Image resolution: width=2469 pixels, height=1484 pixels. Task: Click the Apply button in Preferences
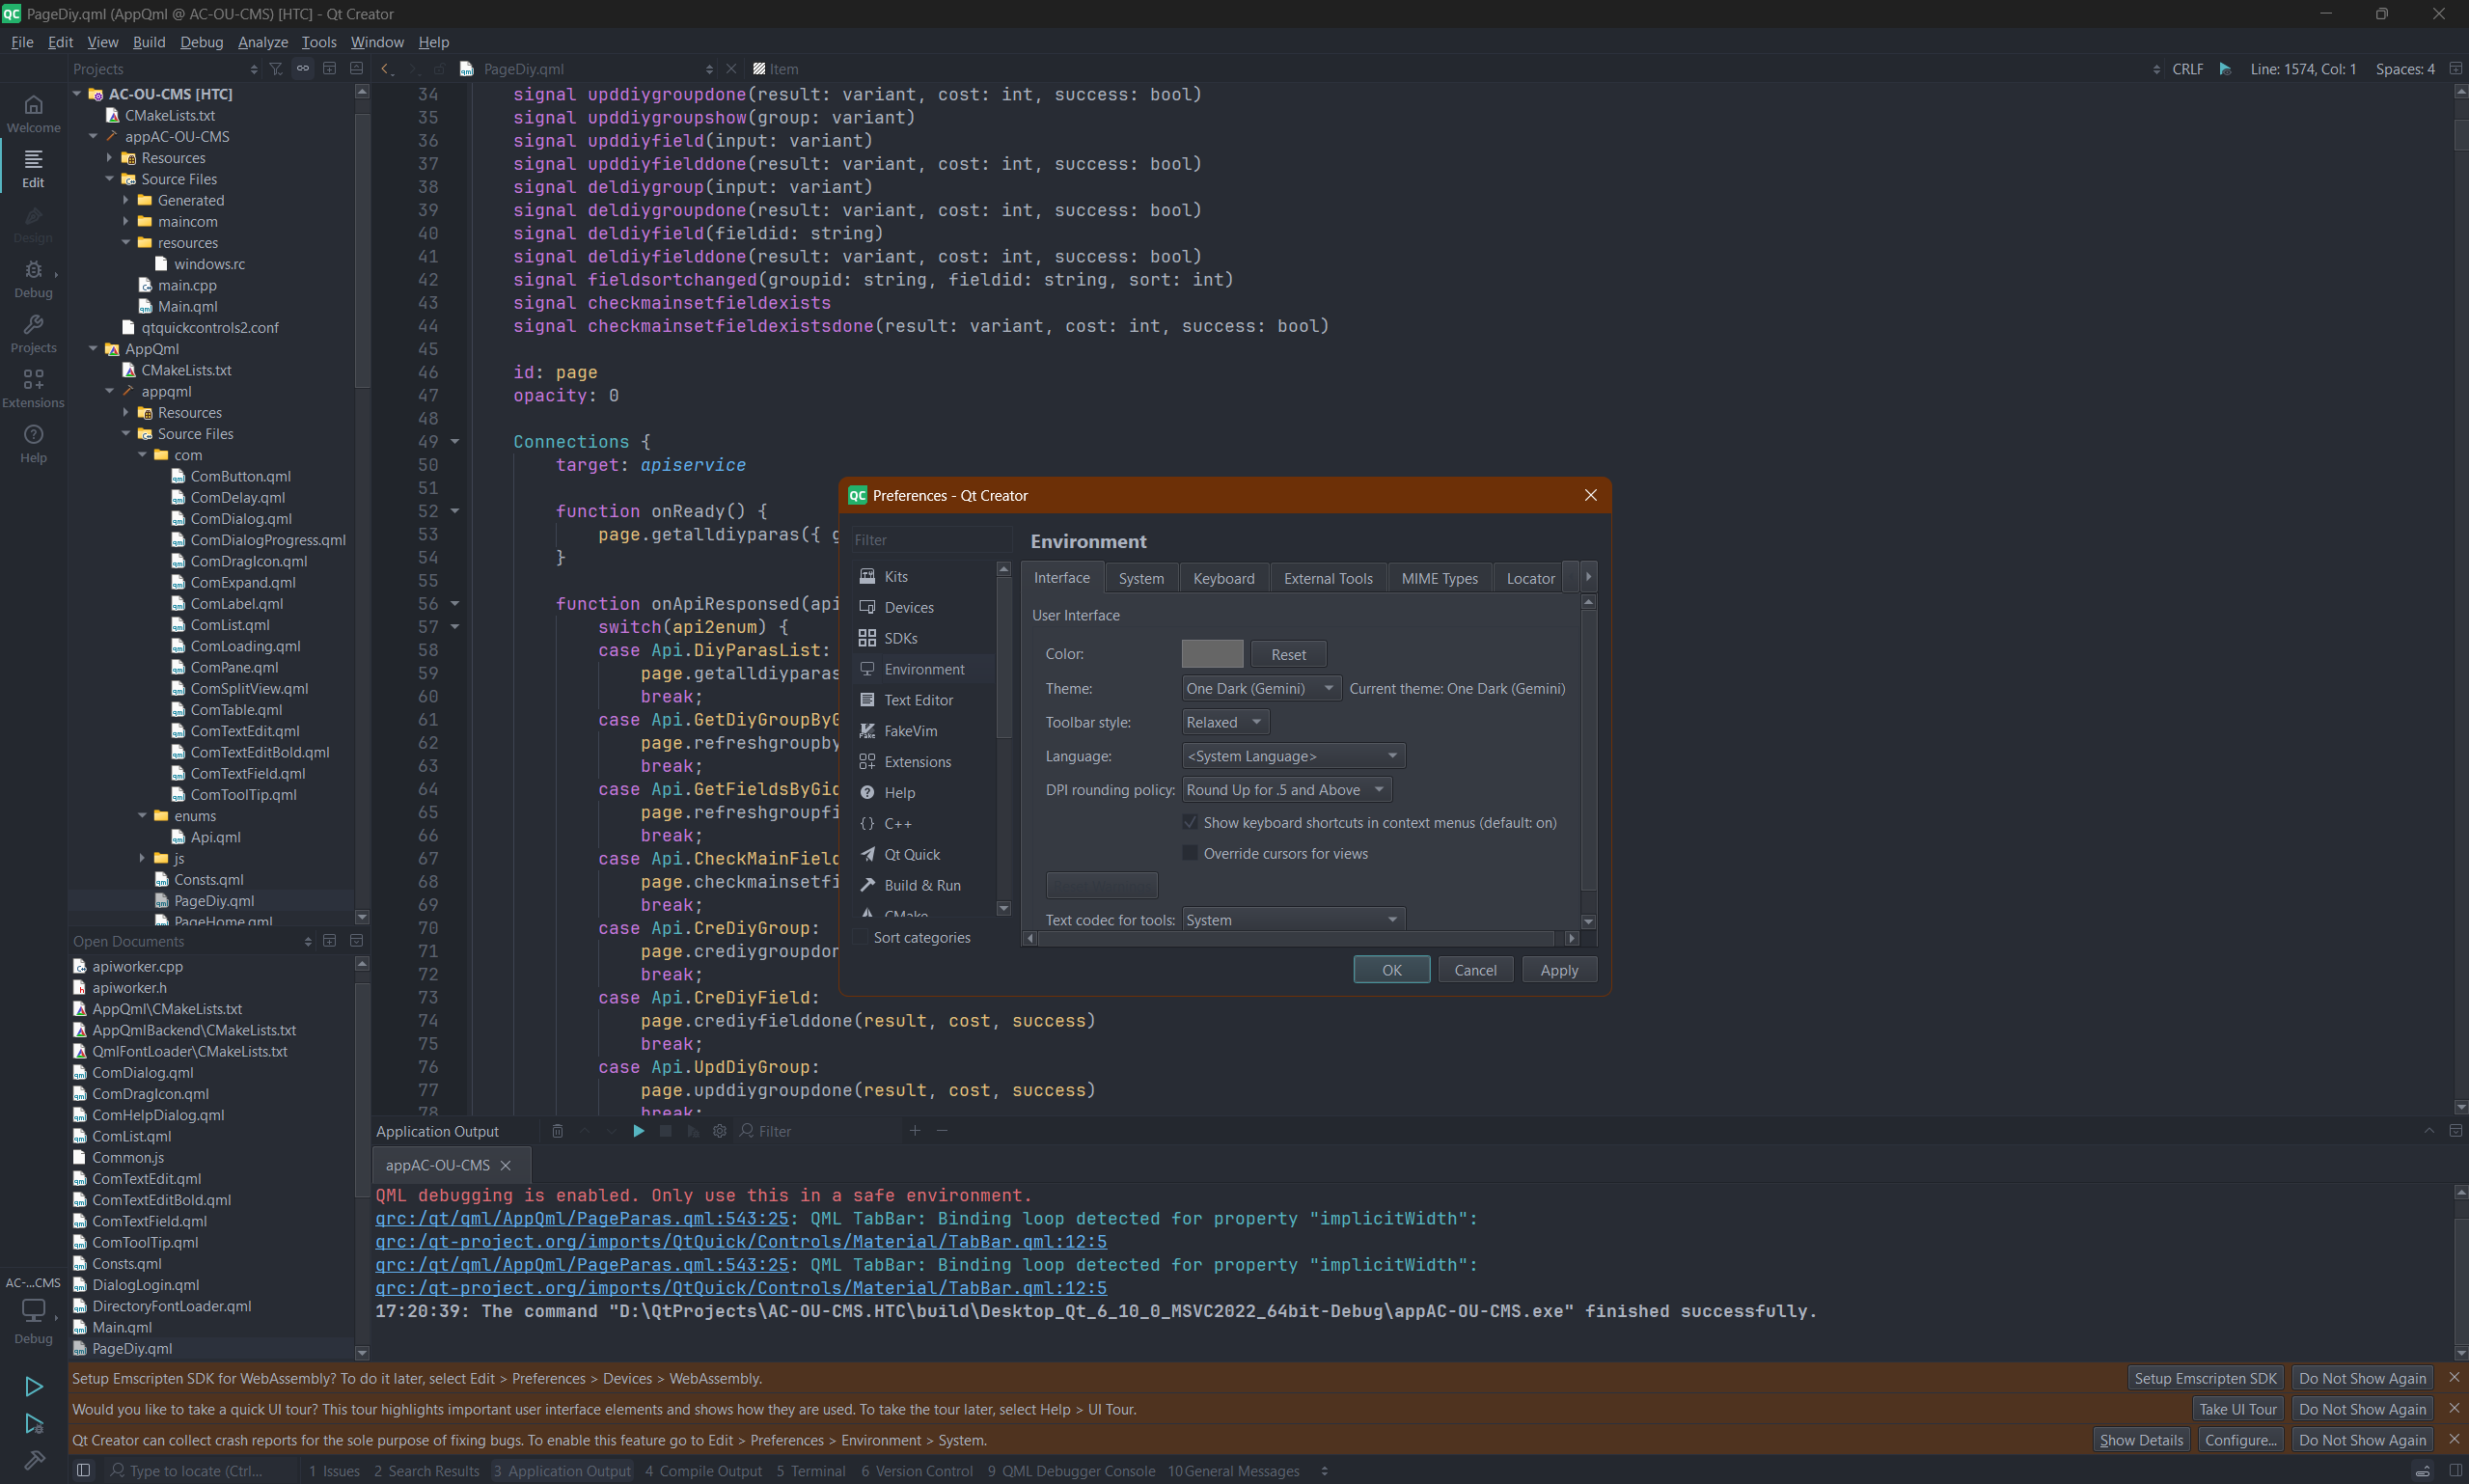[x=1558, y=970]
